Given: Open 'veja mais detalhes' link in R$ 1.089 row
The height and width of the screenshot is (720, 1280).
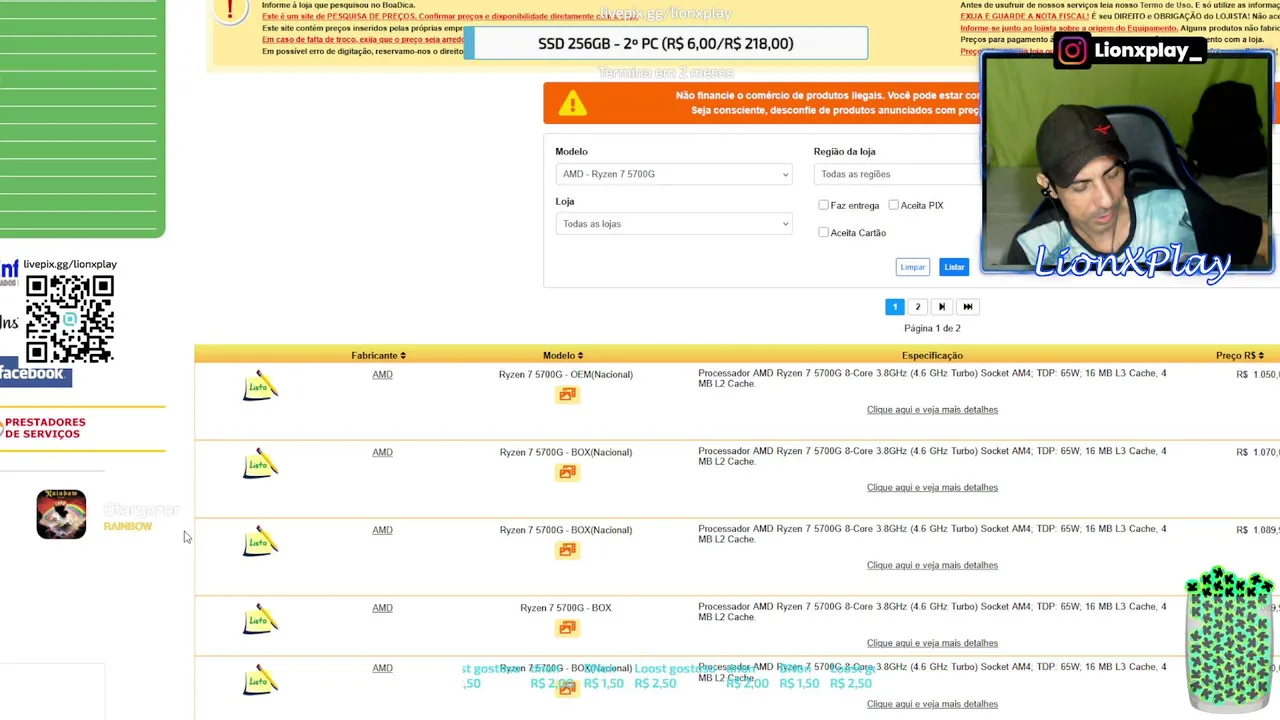Looking at the screenshot, I should click(932, 566).
